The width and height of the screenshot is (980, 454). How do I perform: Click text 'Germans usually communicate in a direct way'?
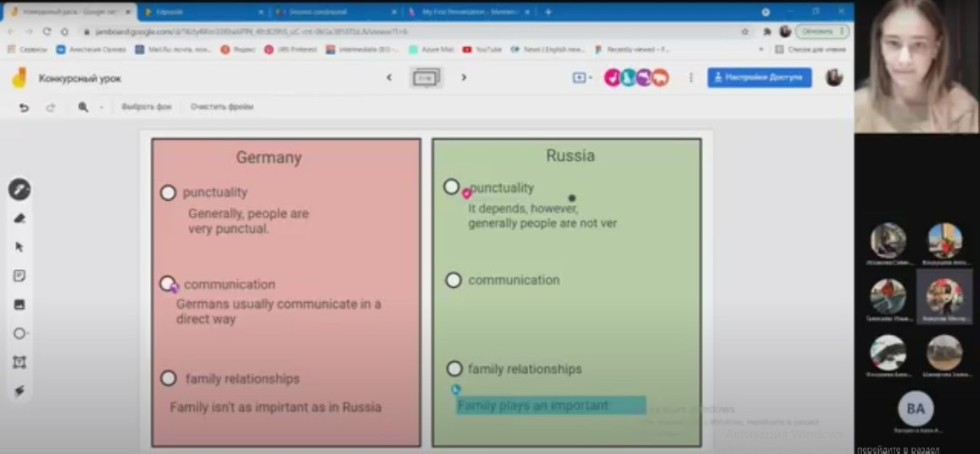pyautogui.click(x=279, y=311)
